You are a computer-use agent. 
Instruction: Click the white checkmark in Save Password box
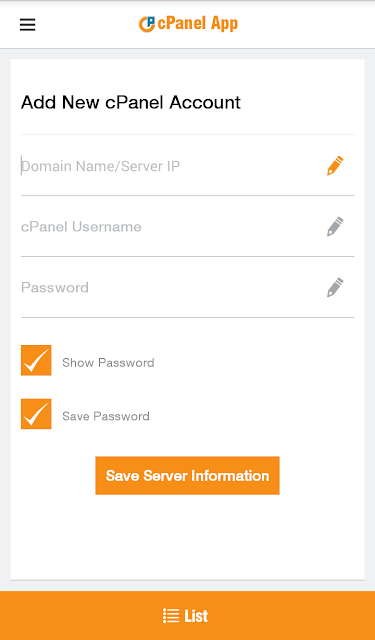[x=36, y=414]
